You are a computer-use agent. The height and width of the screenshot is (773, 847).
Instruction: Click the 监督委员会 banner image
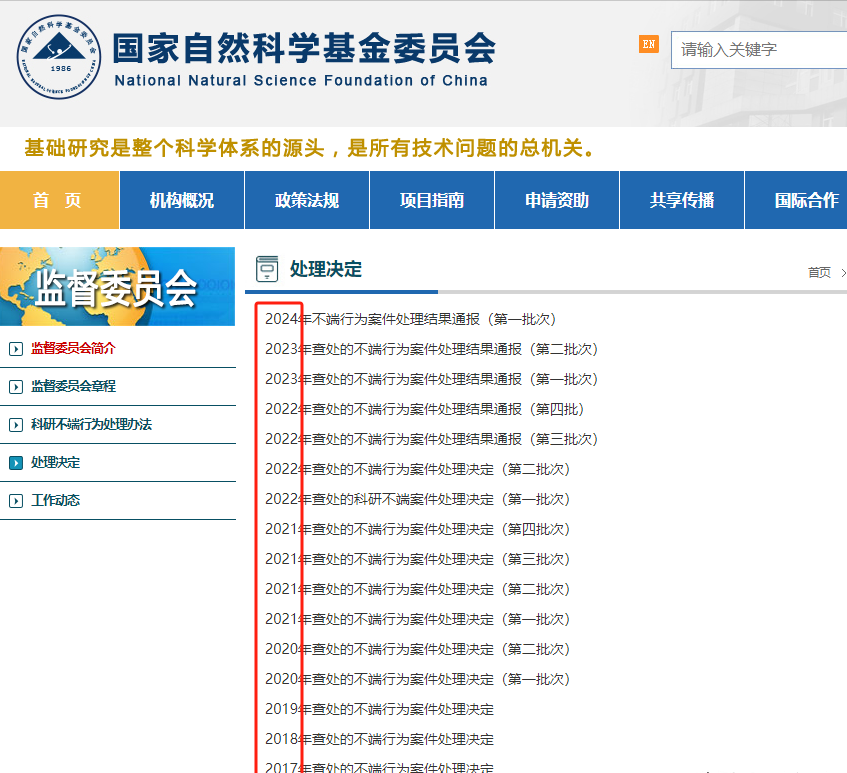coord(118,286)
